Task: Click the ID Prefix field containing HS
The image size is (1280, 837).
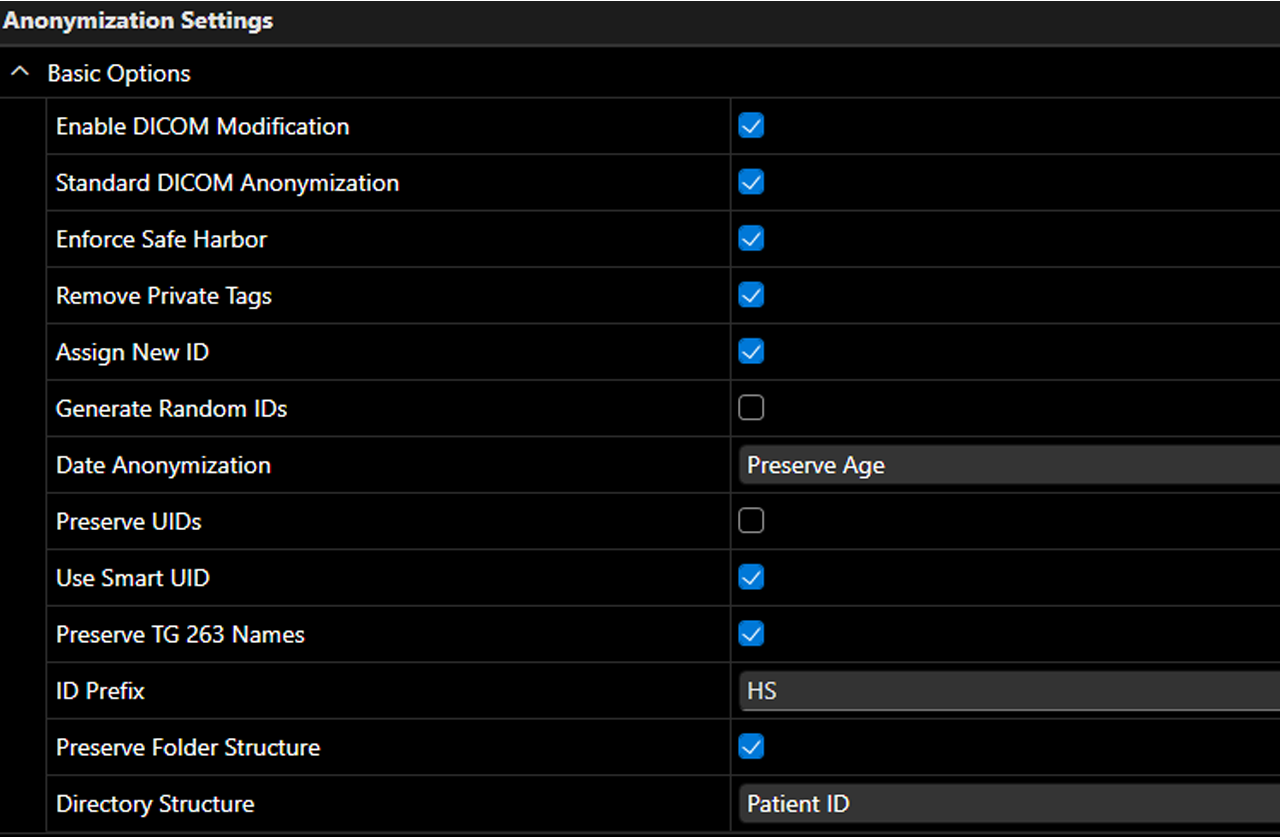Action: tap(1008, 692)
